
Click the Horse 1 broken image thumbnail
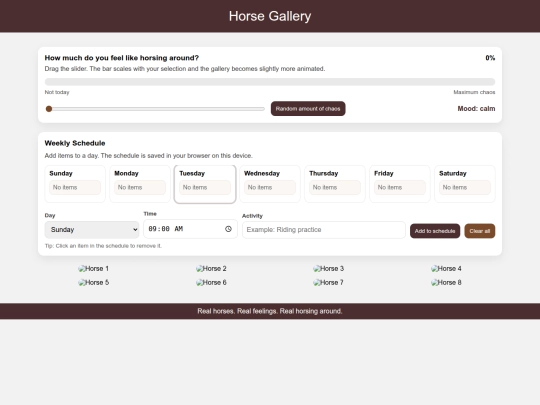[93, 269]
